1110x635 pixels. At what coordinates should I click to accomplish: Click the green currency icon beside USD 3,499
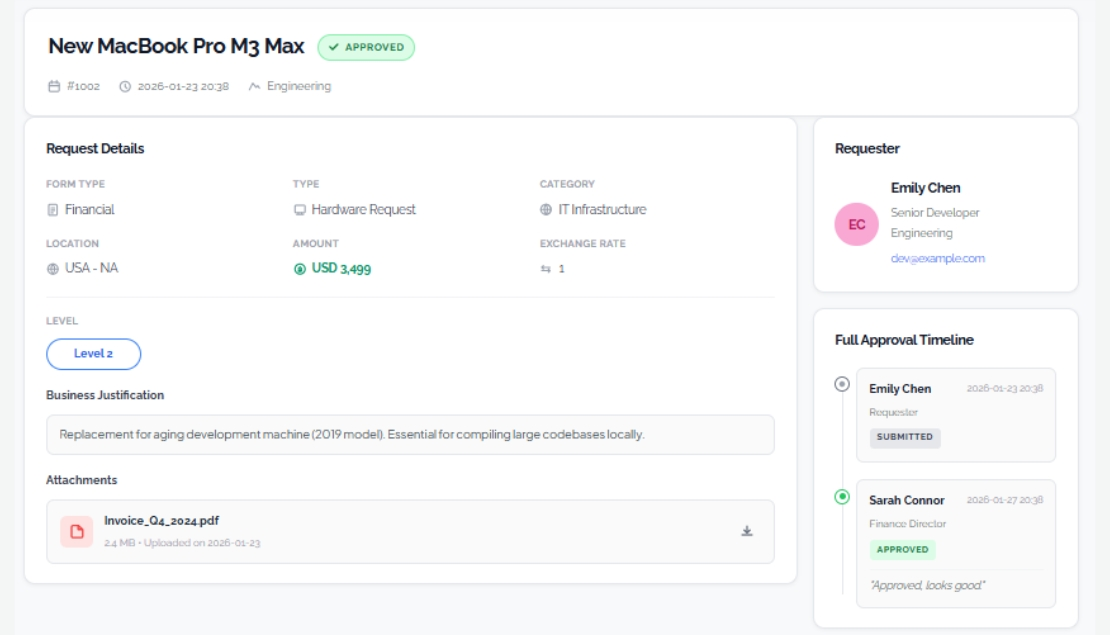point(299,269)
